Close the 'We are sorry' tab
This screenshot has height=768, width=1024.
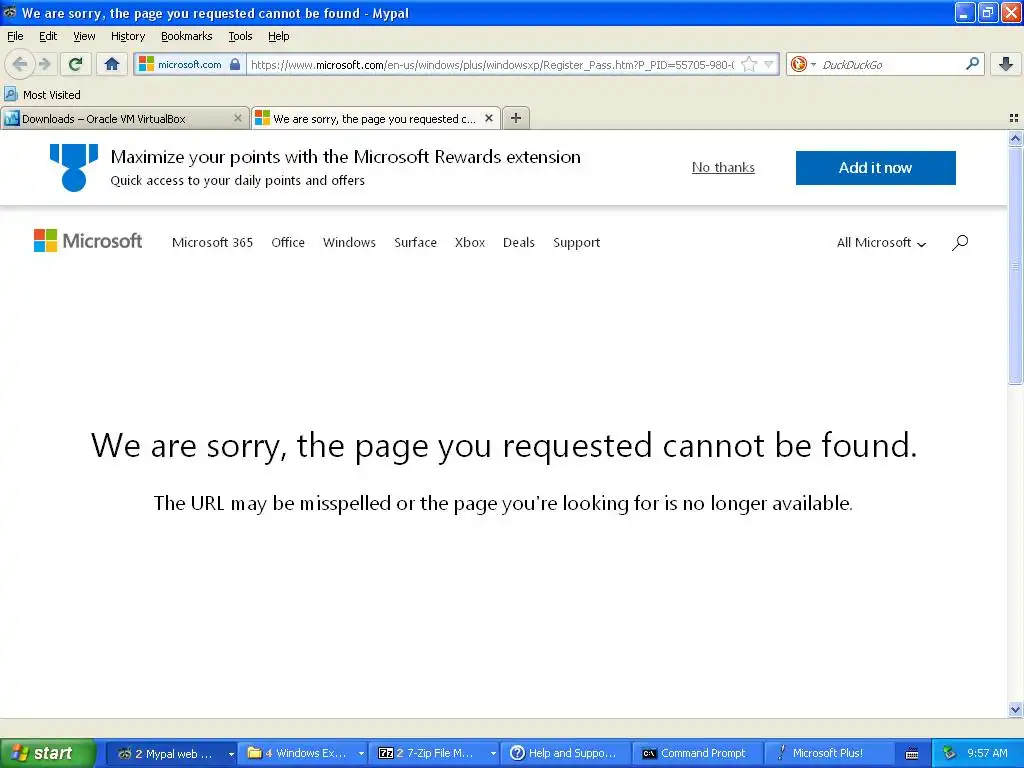(x=488, y=118)
